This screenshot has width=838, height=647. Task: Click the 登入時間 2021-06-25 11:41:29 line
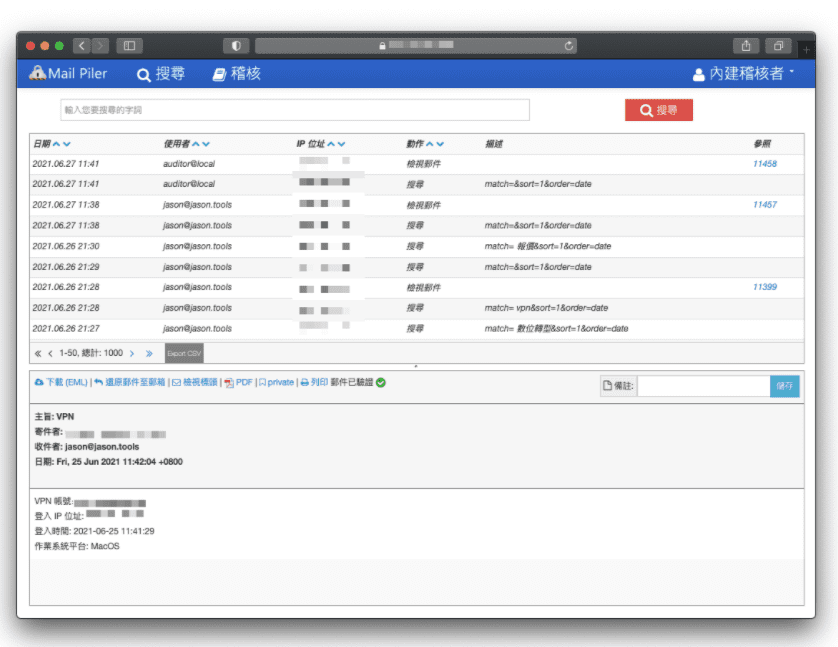95,531
